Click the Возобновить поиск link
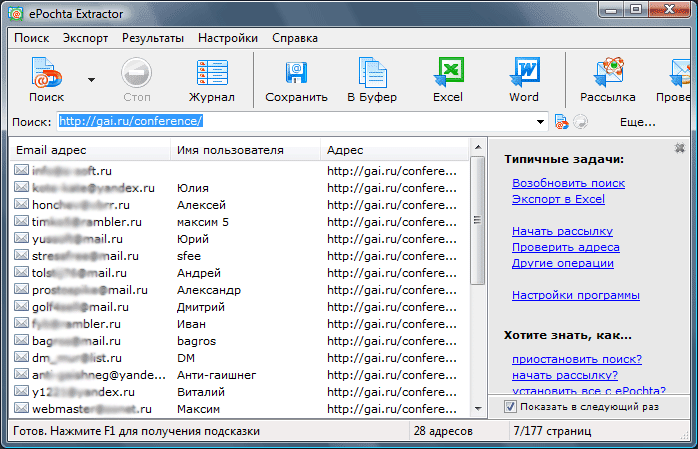Screen dimensions: 698x449 click(x=568, y=183)
